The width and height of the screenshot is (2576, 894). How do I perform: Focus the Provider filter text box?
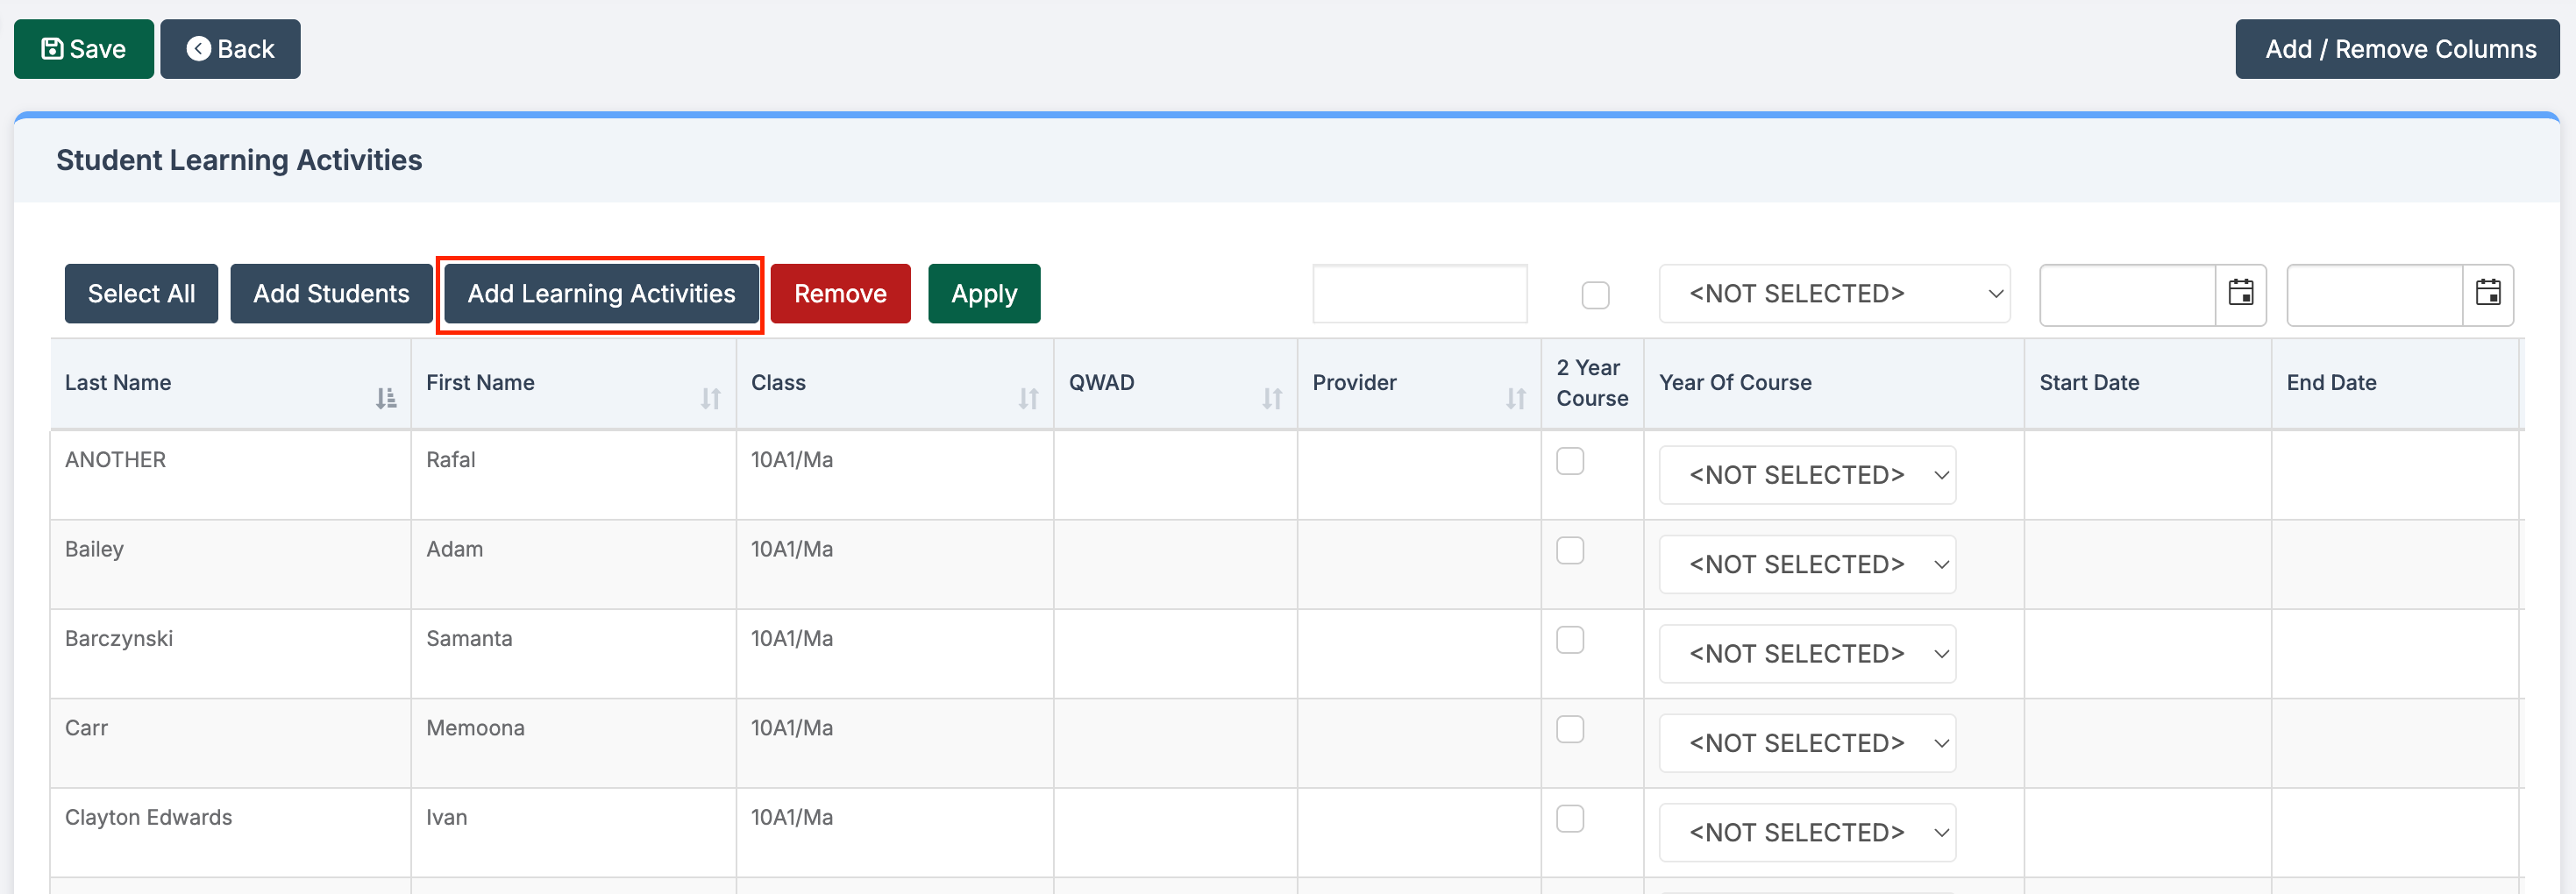[1420, 294]
